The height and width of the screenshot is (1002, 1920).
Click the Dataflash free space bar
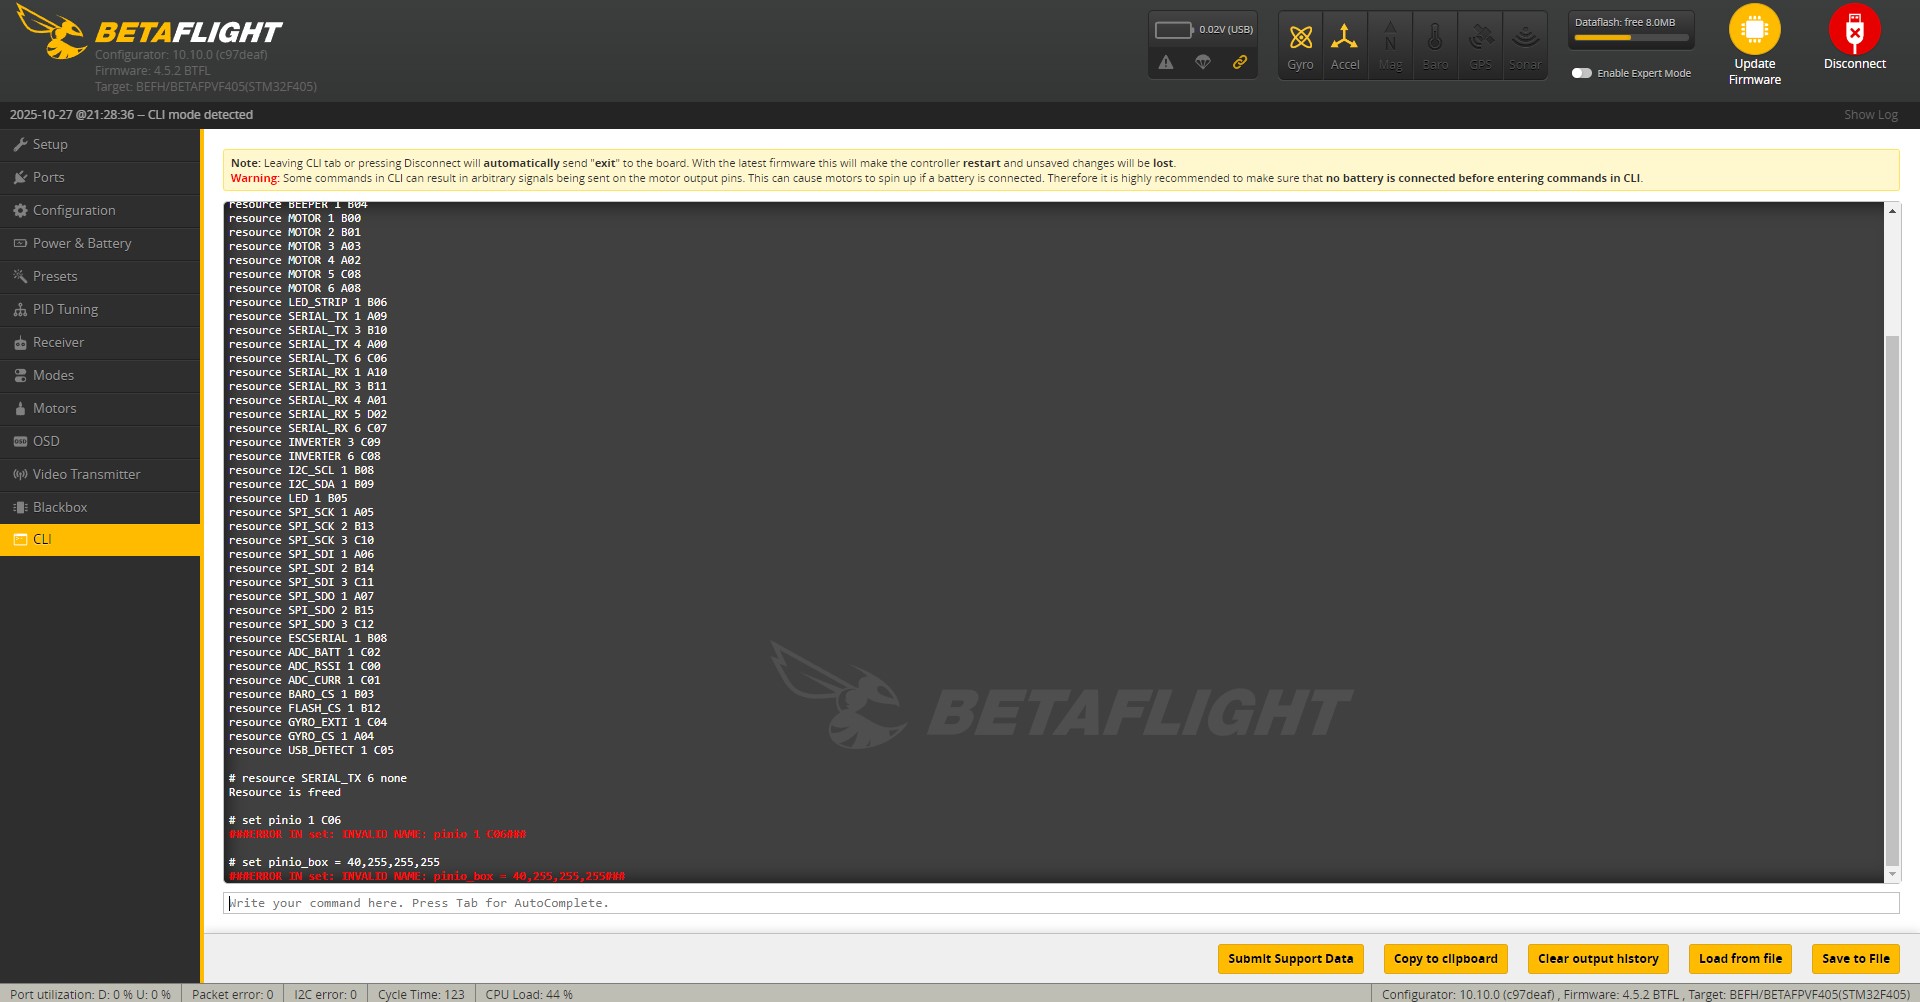[1630, 38]
